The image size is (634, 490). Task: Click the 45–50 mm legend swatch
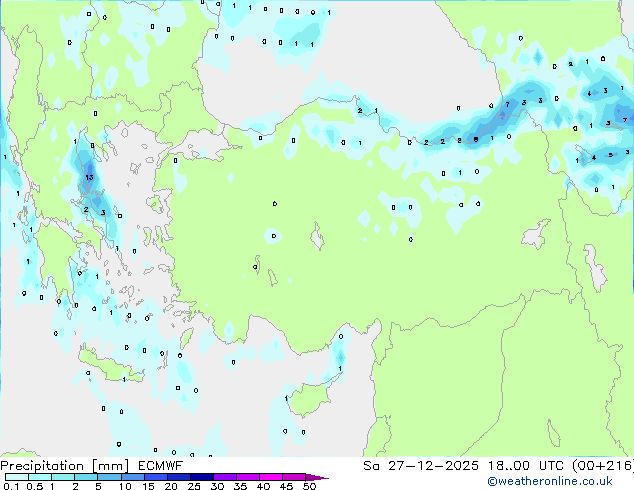[x=294, y=477]
